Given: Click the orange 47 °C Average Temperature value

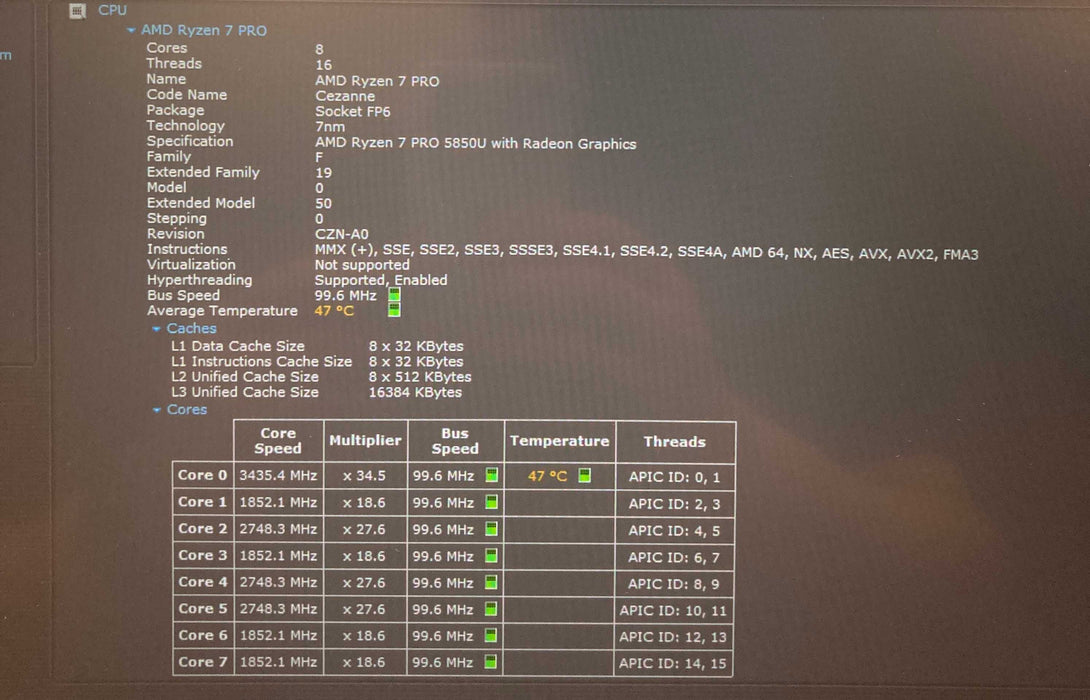Looking at the screenshot, I should tap(334, 311).
